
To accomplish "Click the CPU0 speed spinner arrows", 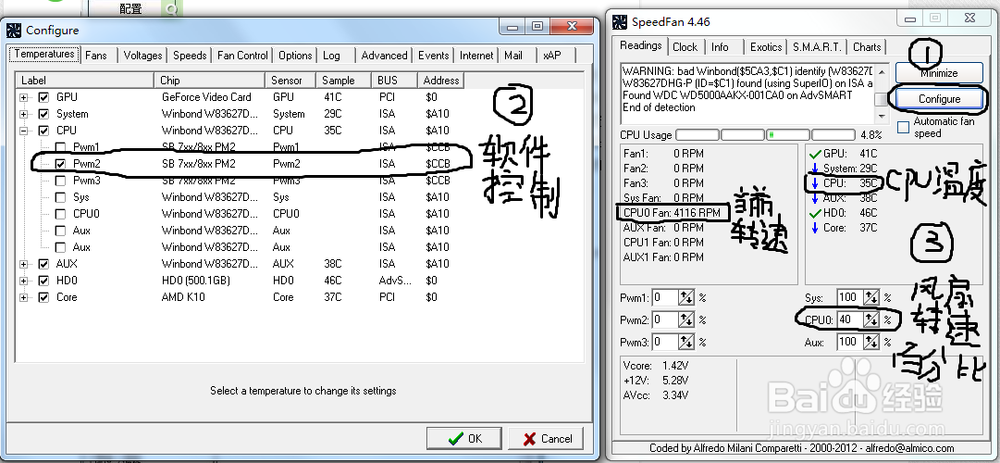I will tap(871, 320).
